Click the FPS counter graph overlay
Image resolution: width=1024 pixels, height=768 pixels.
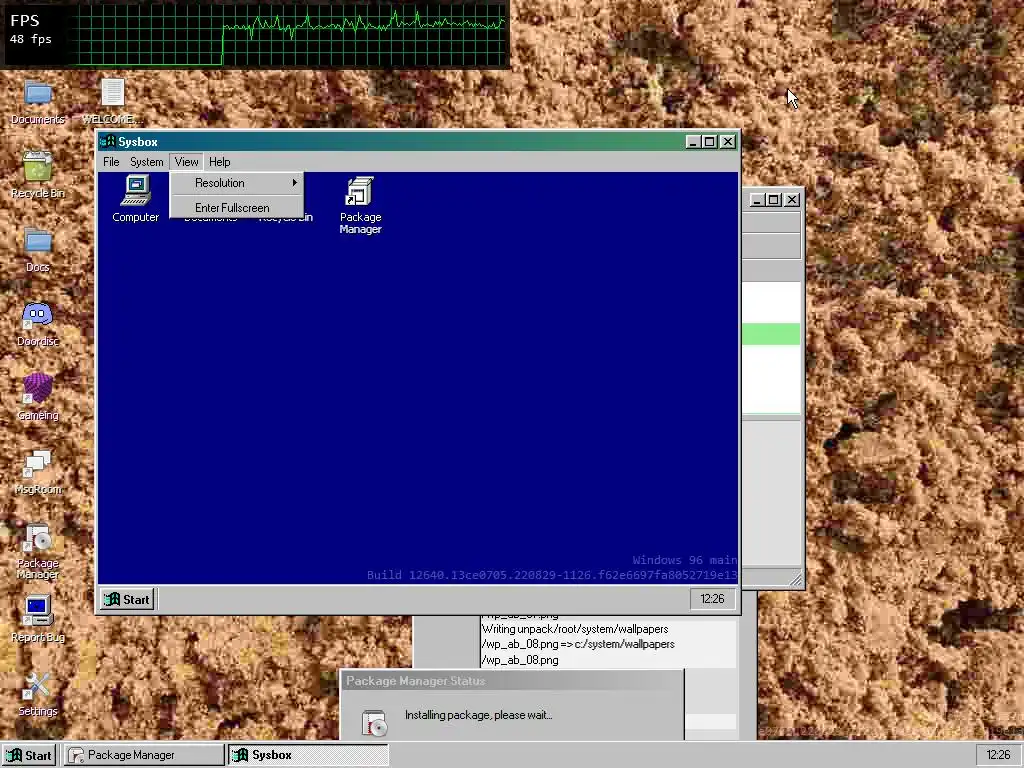(255, 34)
